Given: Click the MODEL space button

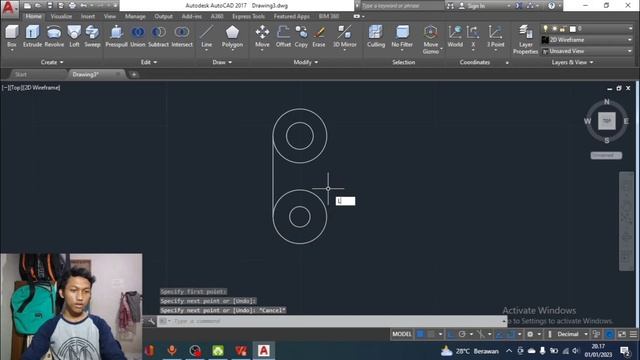Looking at the screenshot, I should point(402,334).
